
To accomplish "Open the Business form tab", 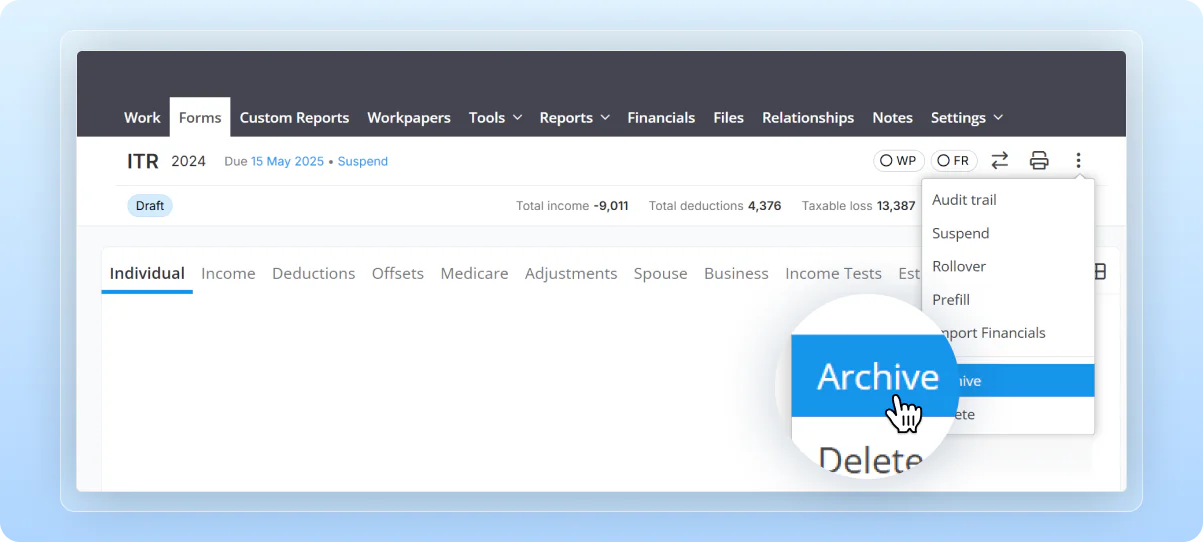I will [x=736, y=273].
